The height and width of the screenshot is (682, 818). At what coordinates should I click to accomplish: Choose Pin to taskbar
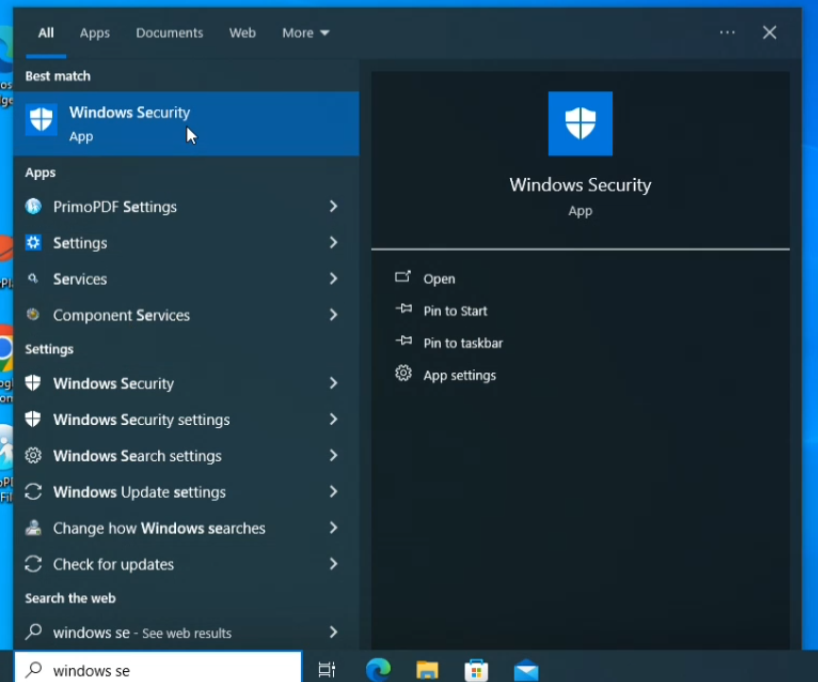click(463, 343)
